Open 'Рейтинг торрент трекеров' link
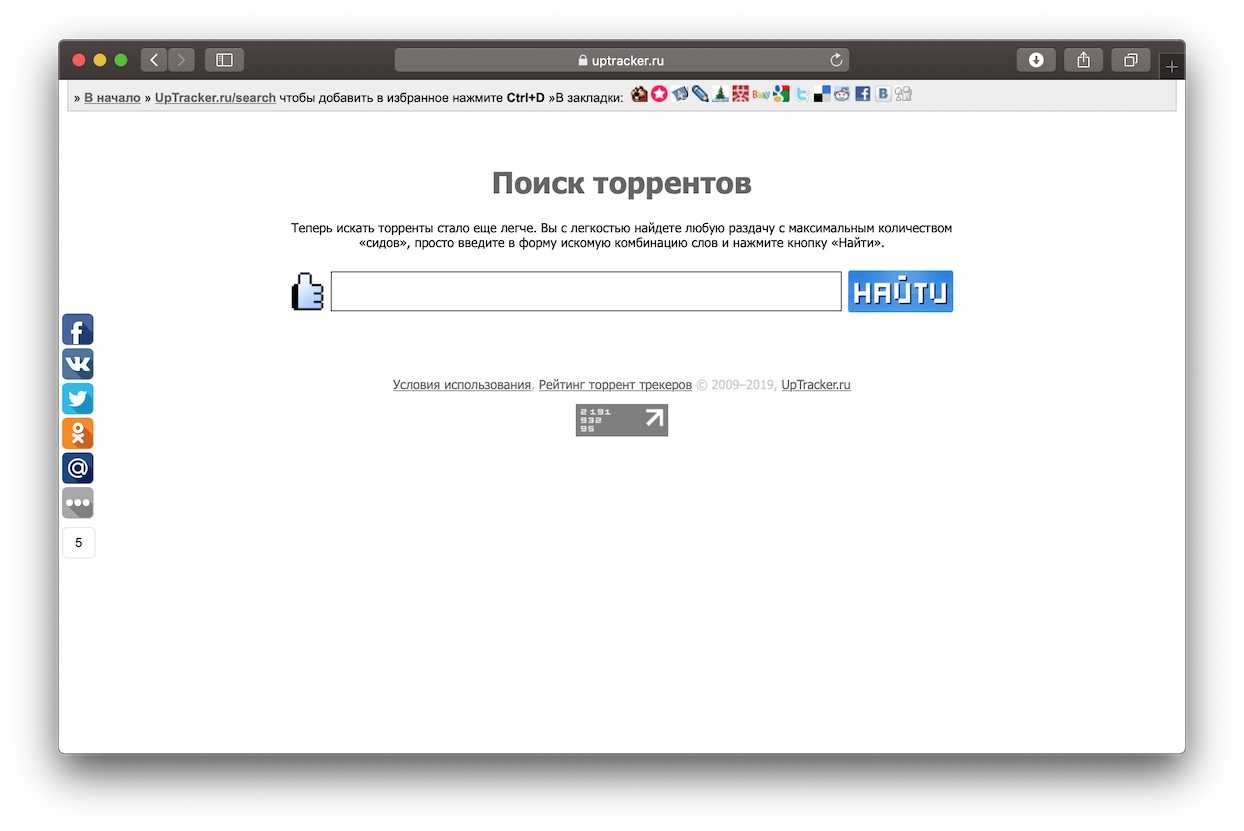 tap(615, 385)
